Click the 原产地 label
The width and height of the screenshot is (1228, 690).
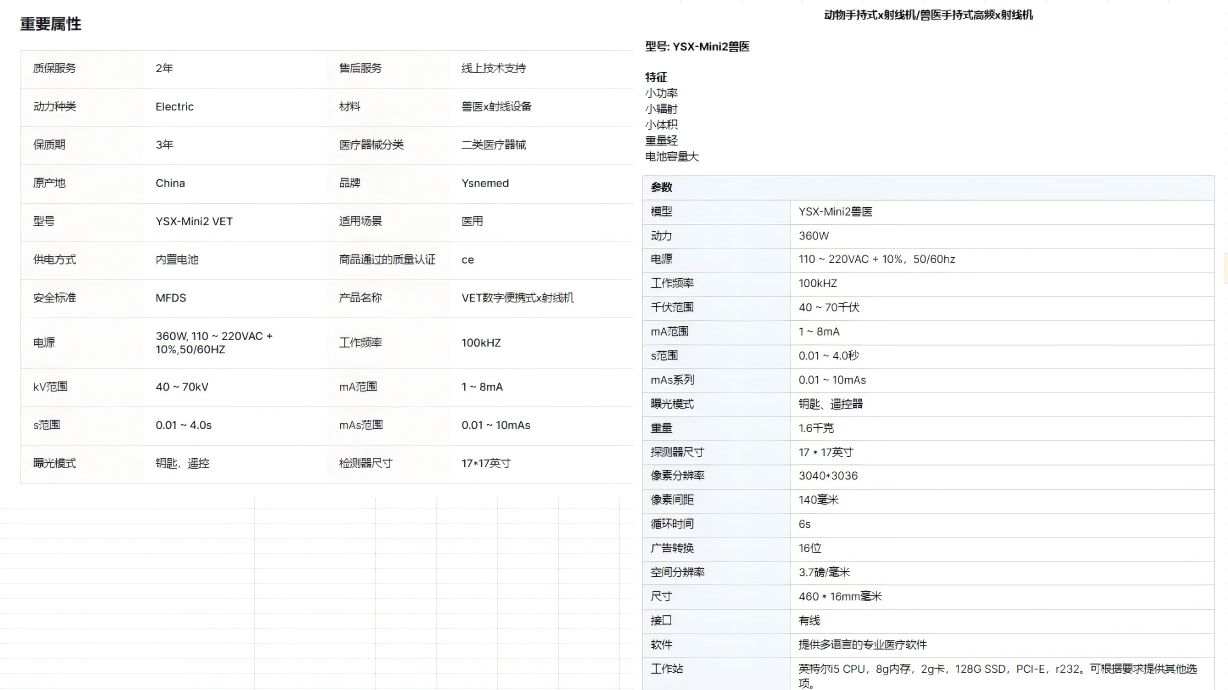tap(49, 183)
